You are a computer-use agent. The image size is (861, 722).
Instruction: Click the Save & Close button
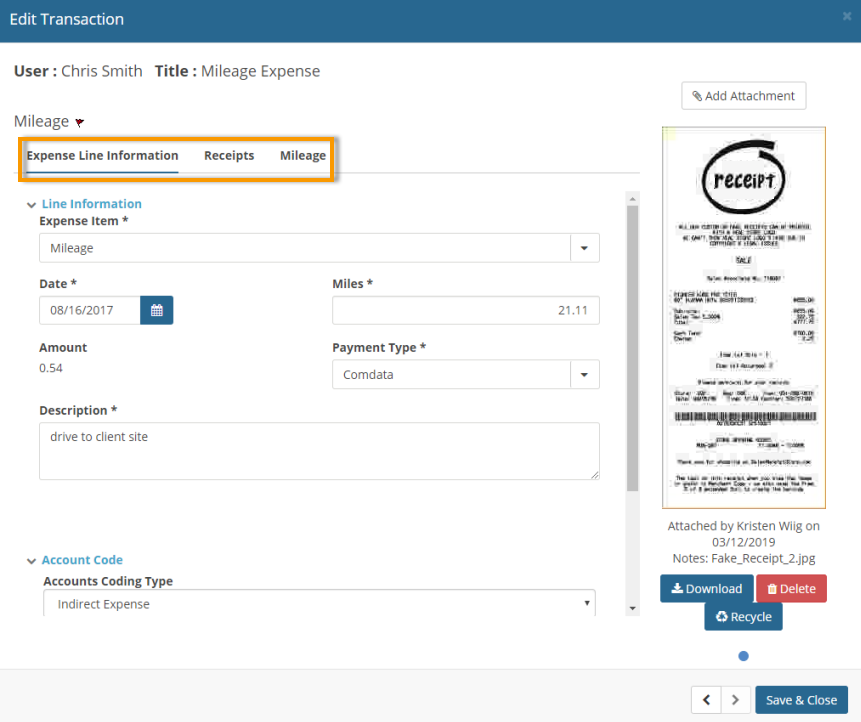[801, 699]
